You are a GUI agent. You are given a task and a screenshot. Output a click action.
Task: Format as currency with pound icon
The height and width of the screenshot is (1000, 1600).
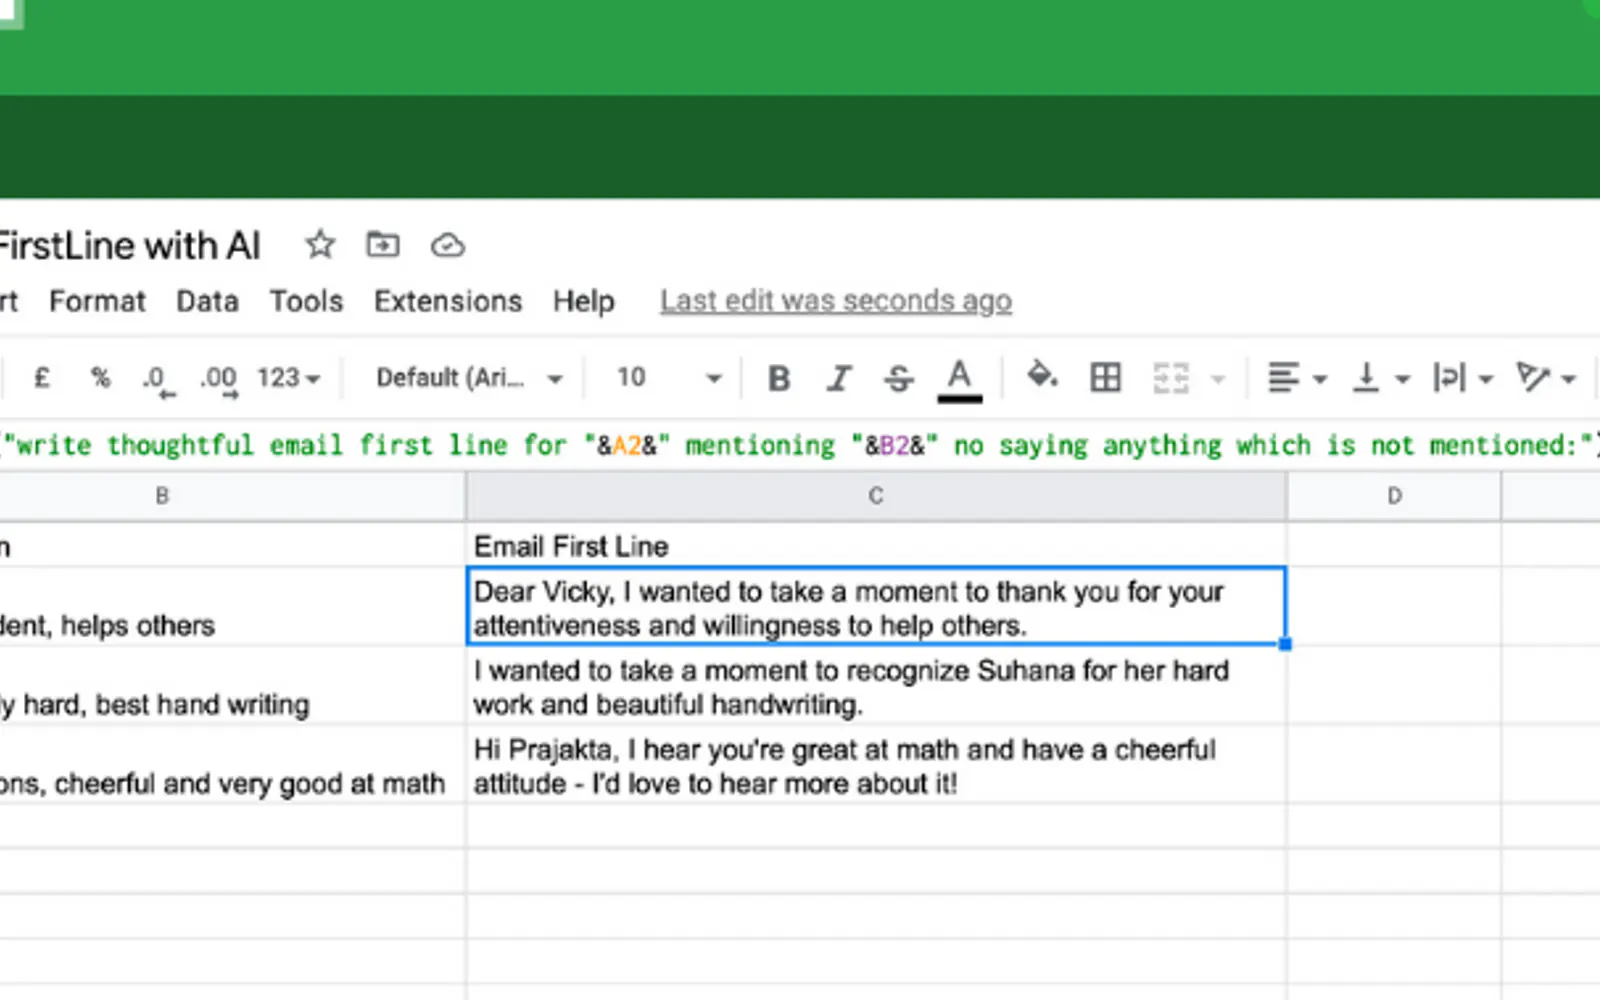(x=41, y=378)
